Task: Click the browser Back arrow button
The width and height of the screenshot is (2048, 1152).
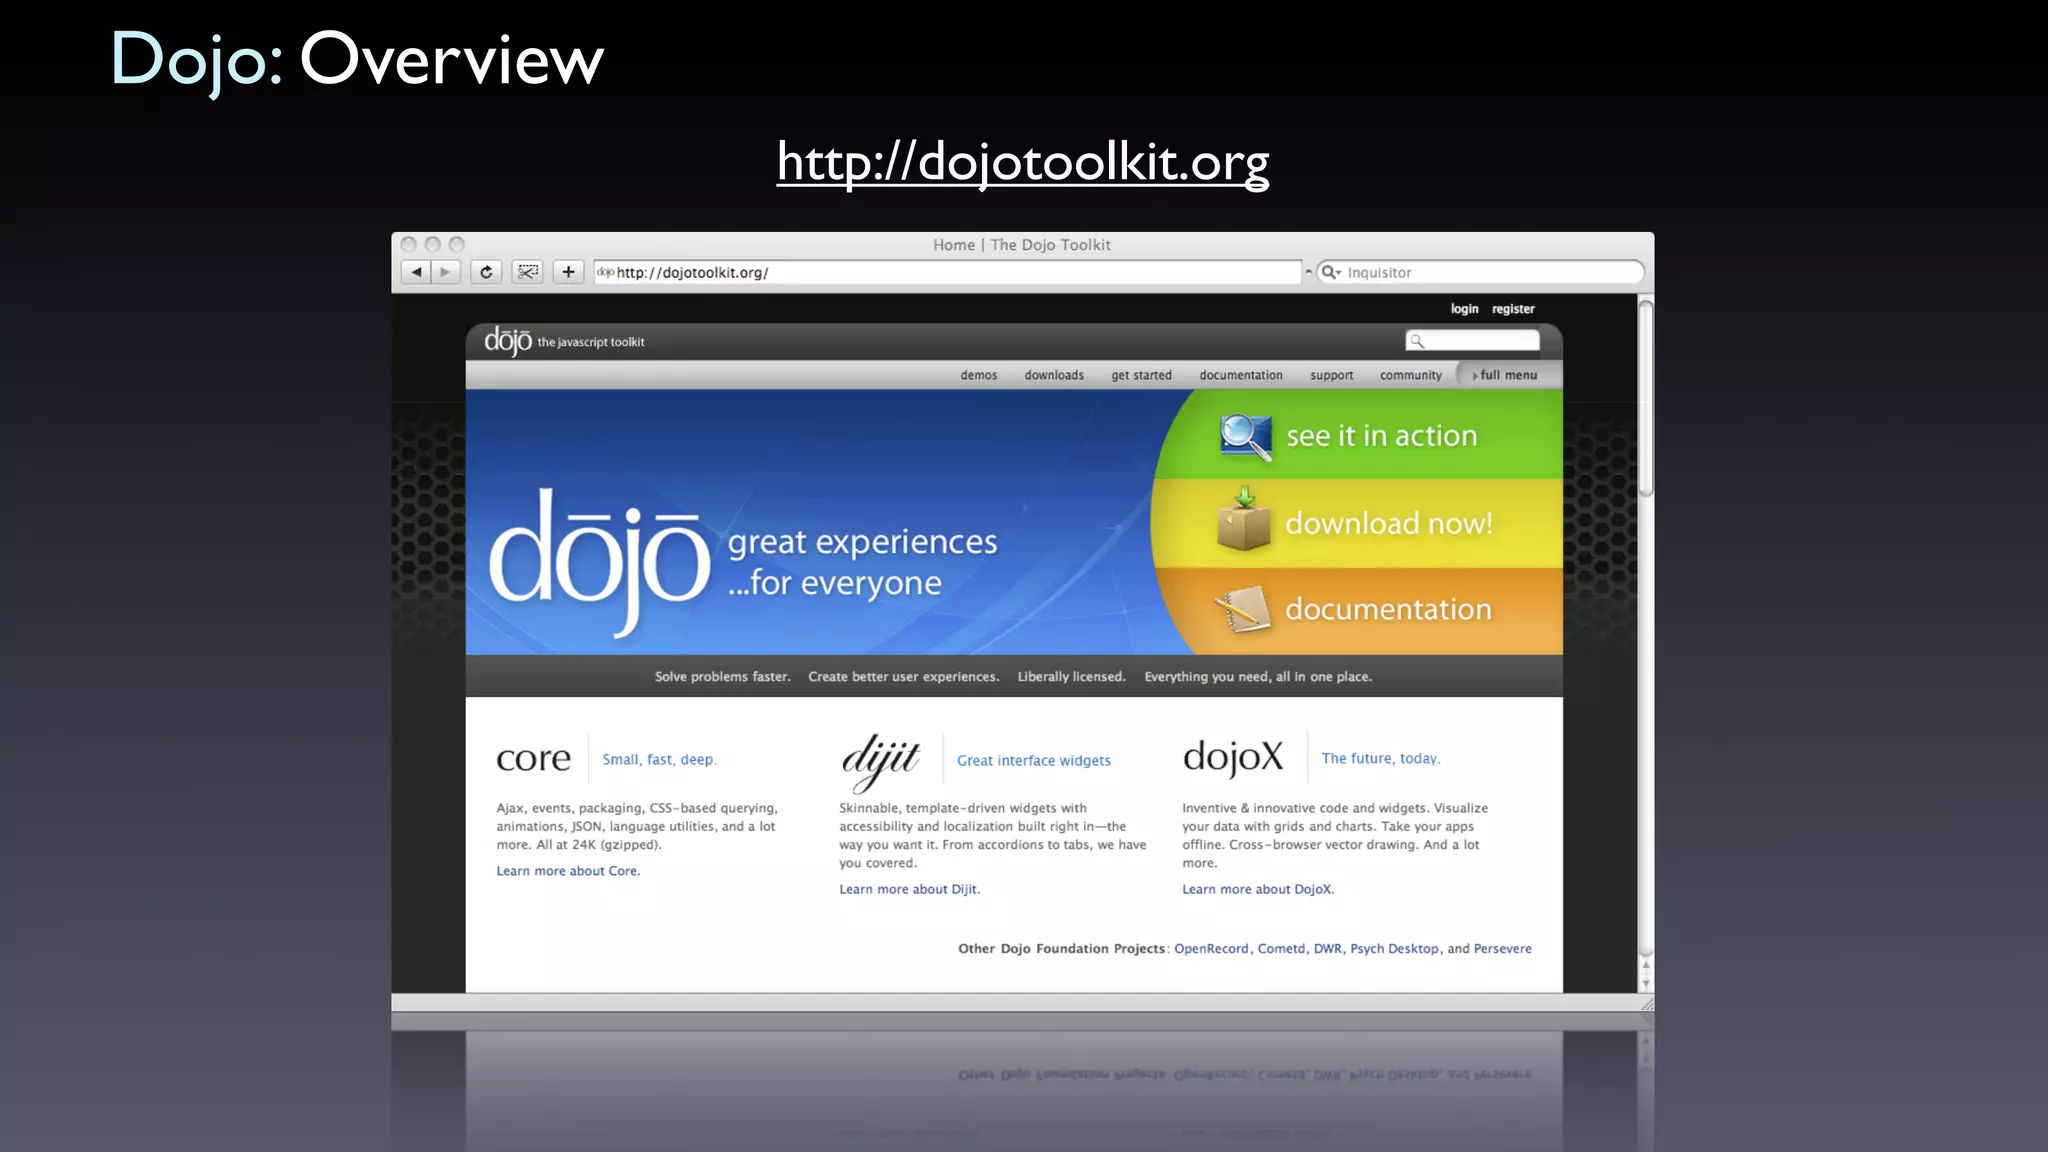Action: point(416,272)
